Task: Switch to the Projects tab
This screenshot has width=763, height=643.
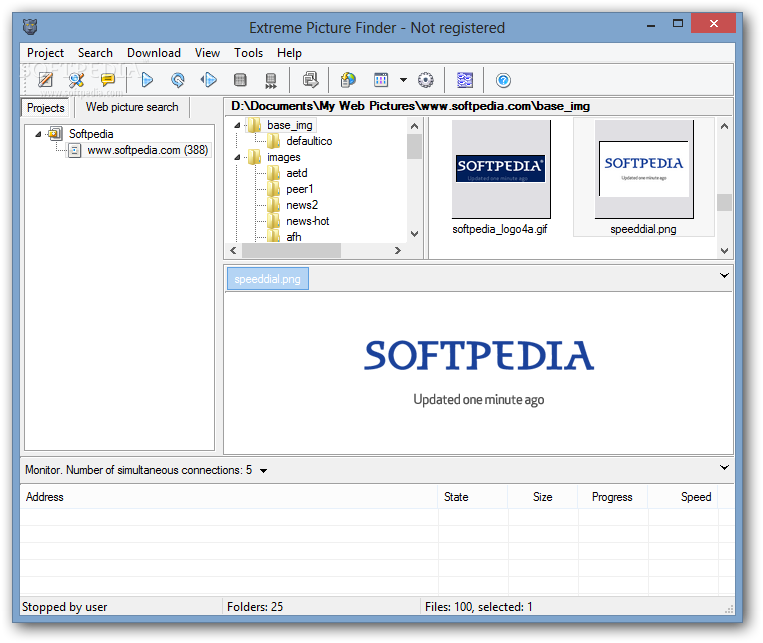Action: coord(46,108)
